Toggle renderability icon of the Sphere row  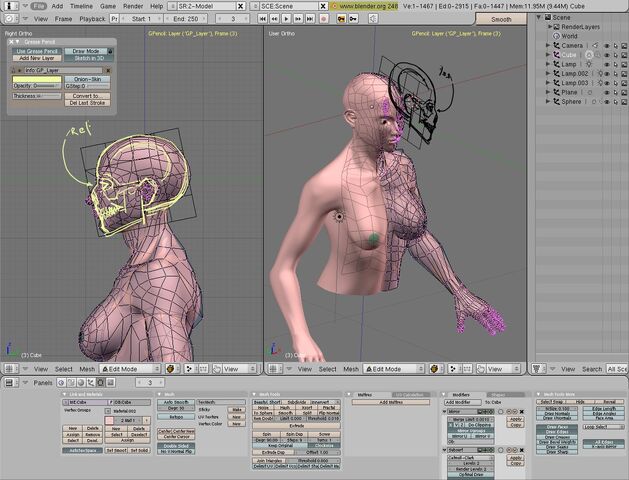(624, 102)
